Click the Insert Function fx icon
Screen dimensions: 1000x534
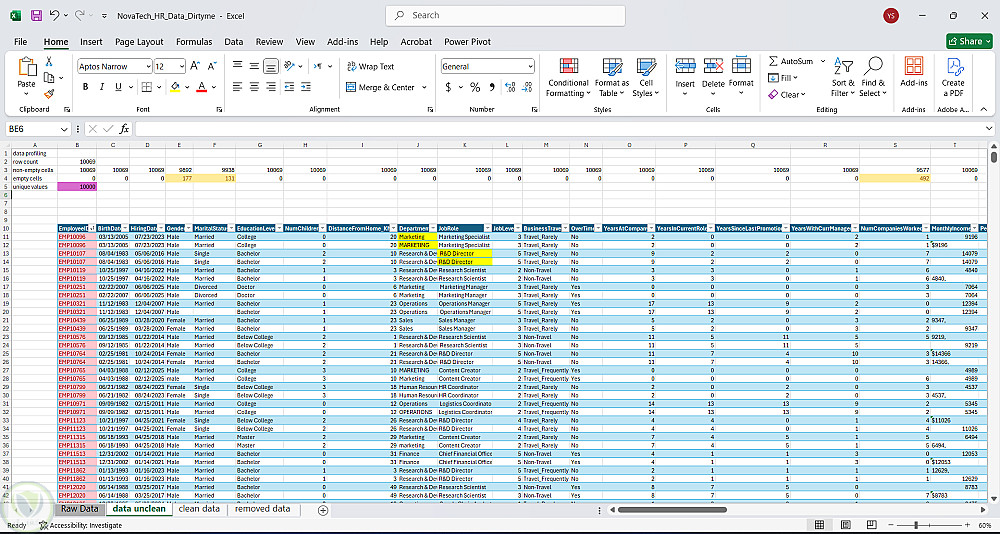coord(124,129)
